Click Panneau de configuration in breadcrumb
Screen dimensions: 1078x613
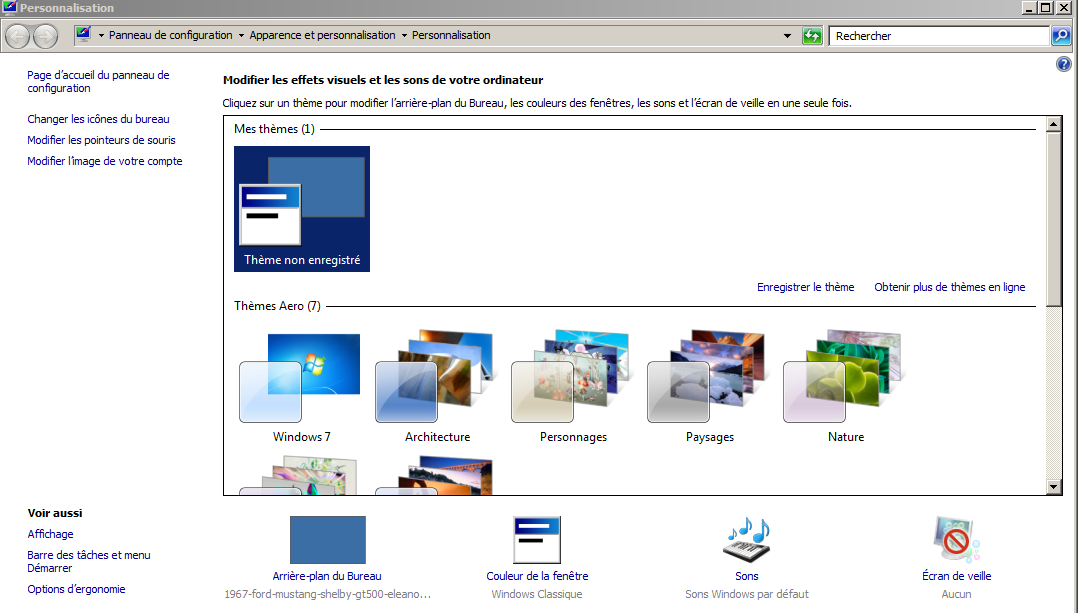pos(170,35)
